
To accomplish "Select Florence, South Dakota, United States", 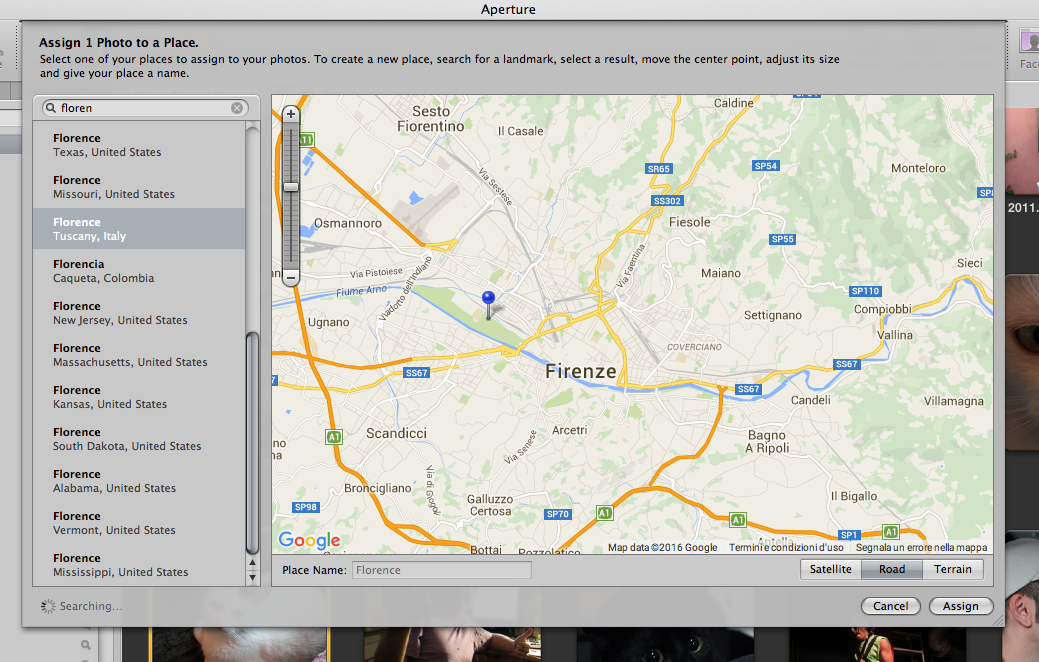I will 139,439.
